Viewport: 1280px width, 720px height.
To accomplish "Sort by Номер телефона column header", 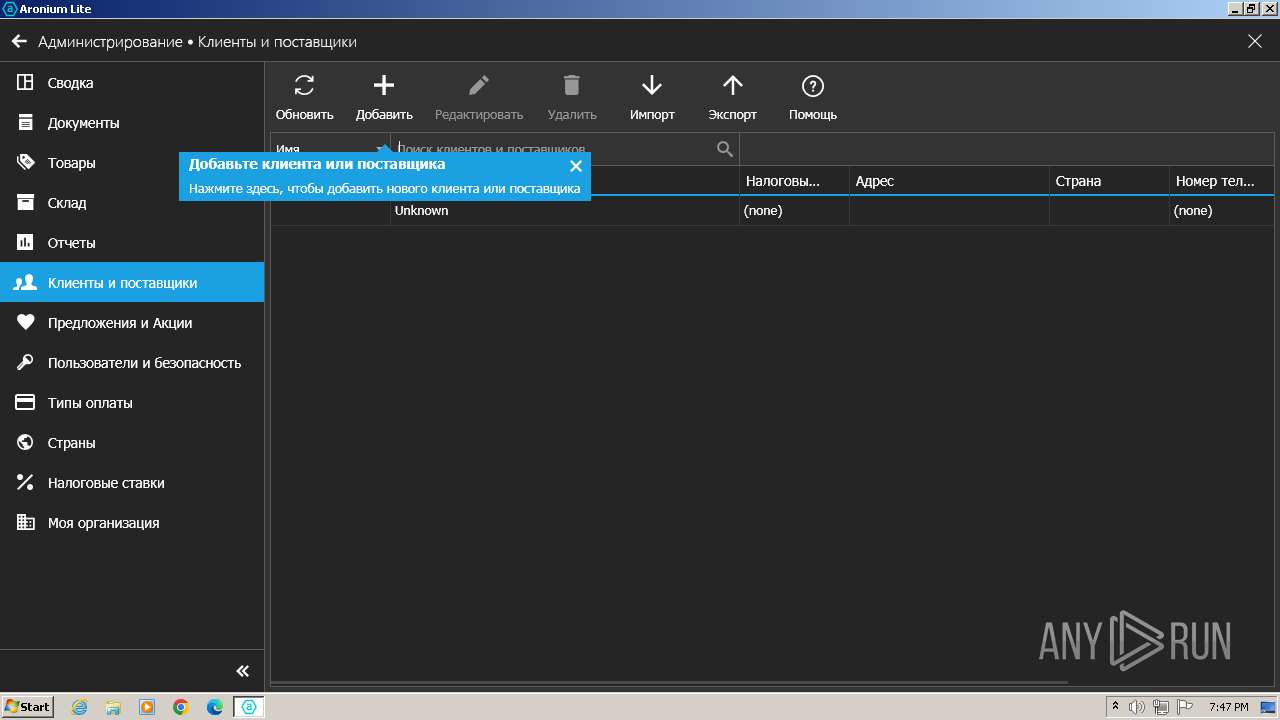I will point(1221,181).
